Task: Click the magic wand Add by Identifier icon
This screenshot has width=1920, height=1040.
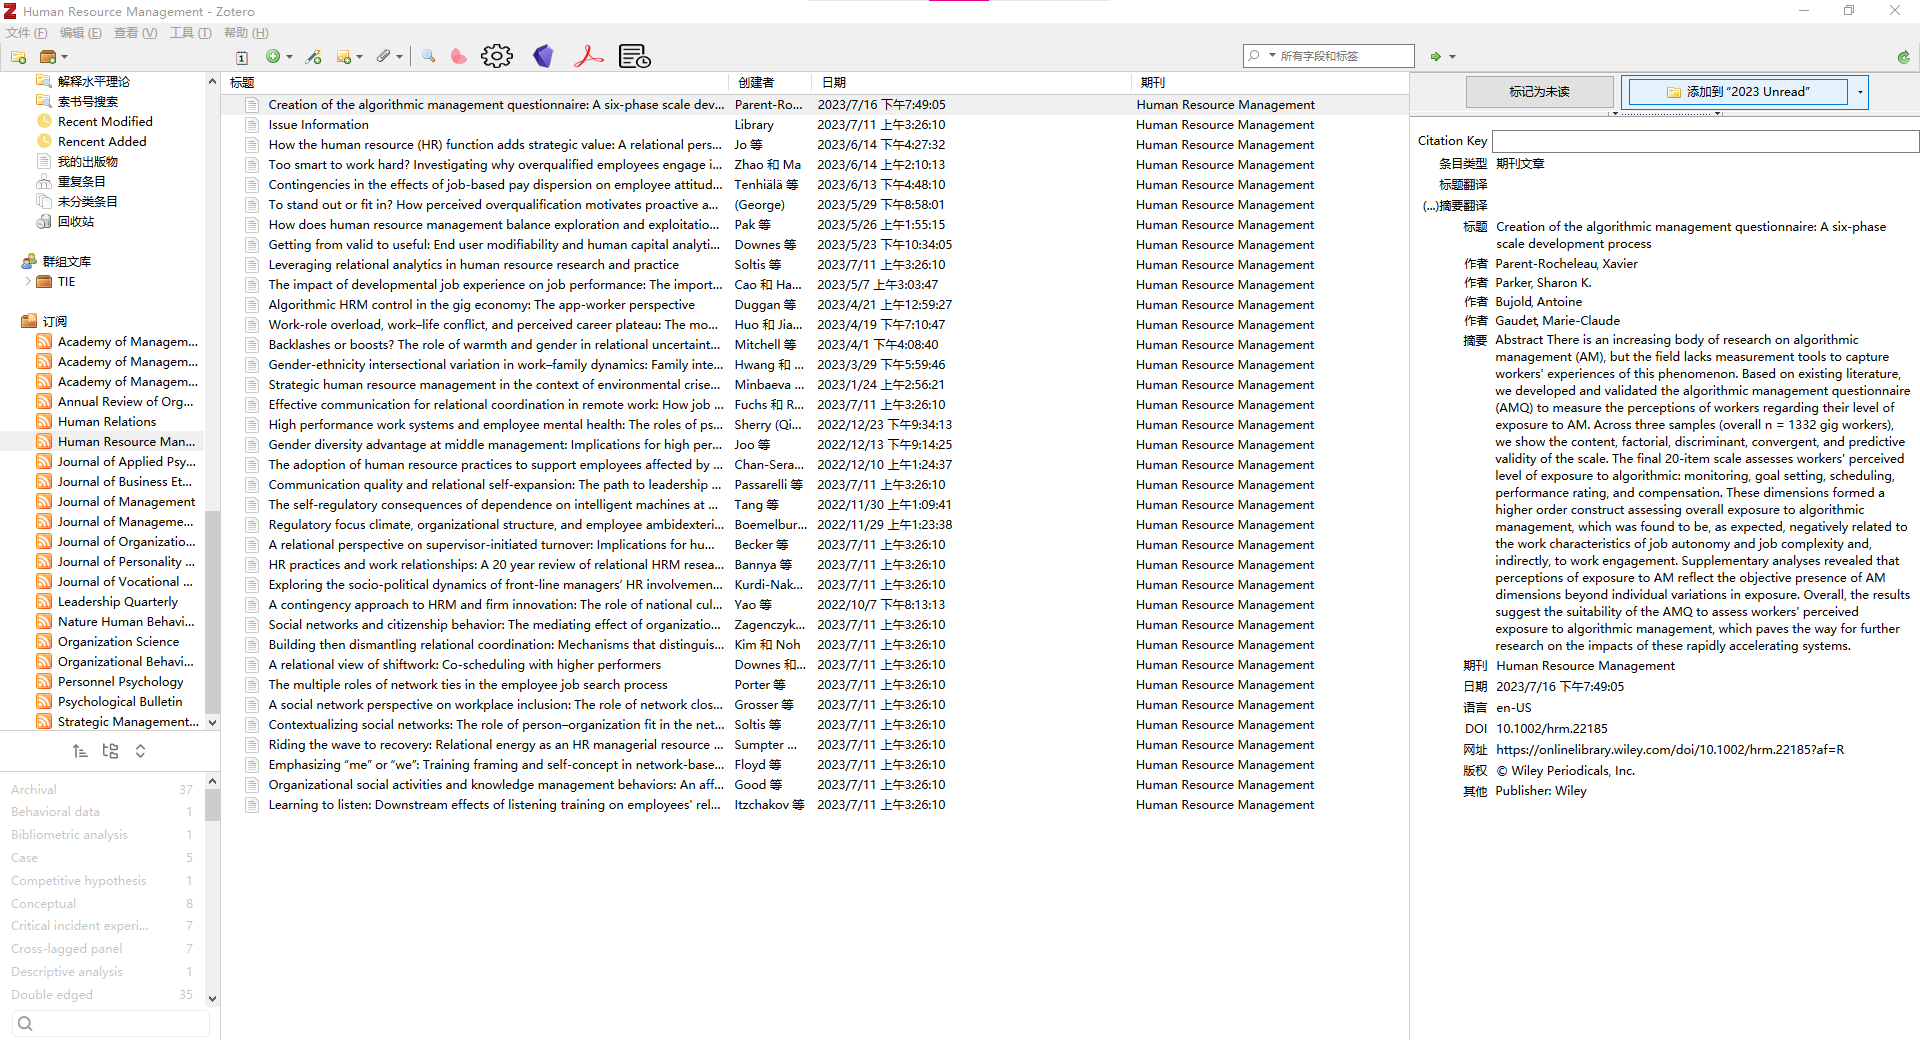Action: [314, 57]
